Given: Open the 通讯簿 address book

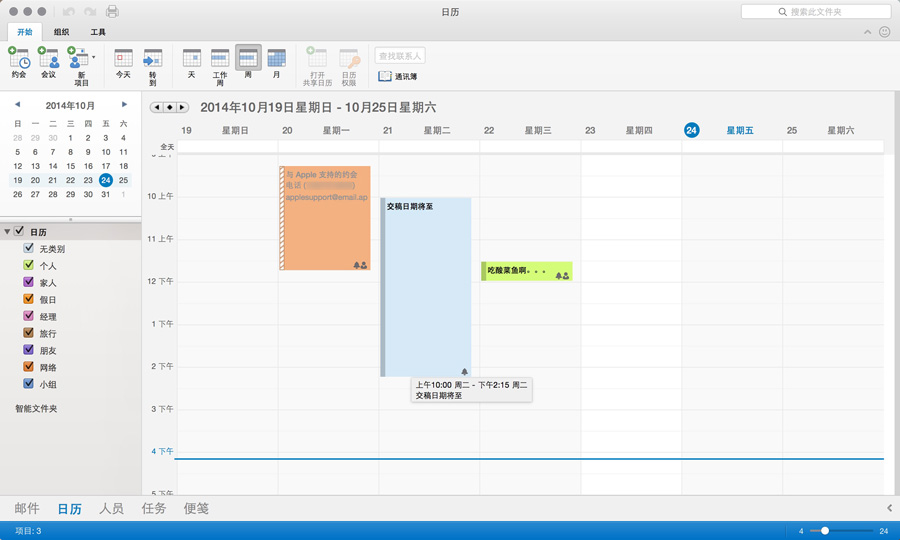Looking at the screenshot, I should pos(397,76).
